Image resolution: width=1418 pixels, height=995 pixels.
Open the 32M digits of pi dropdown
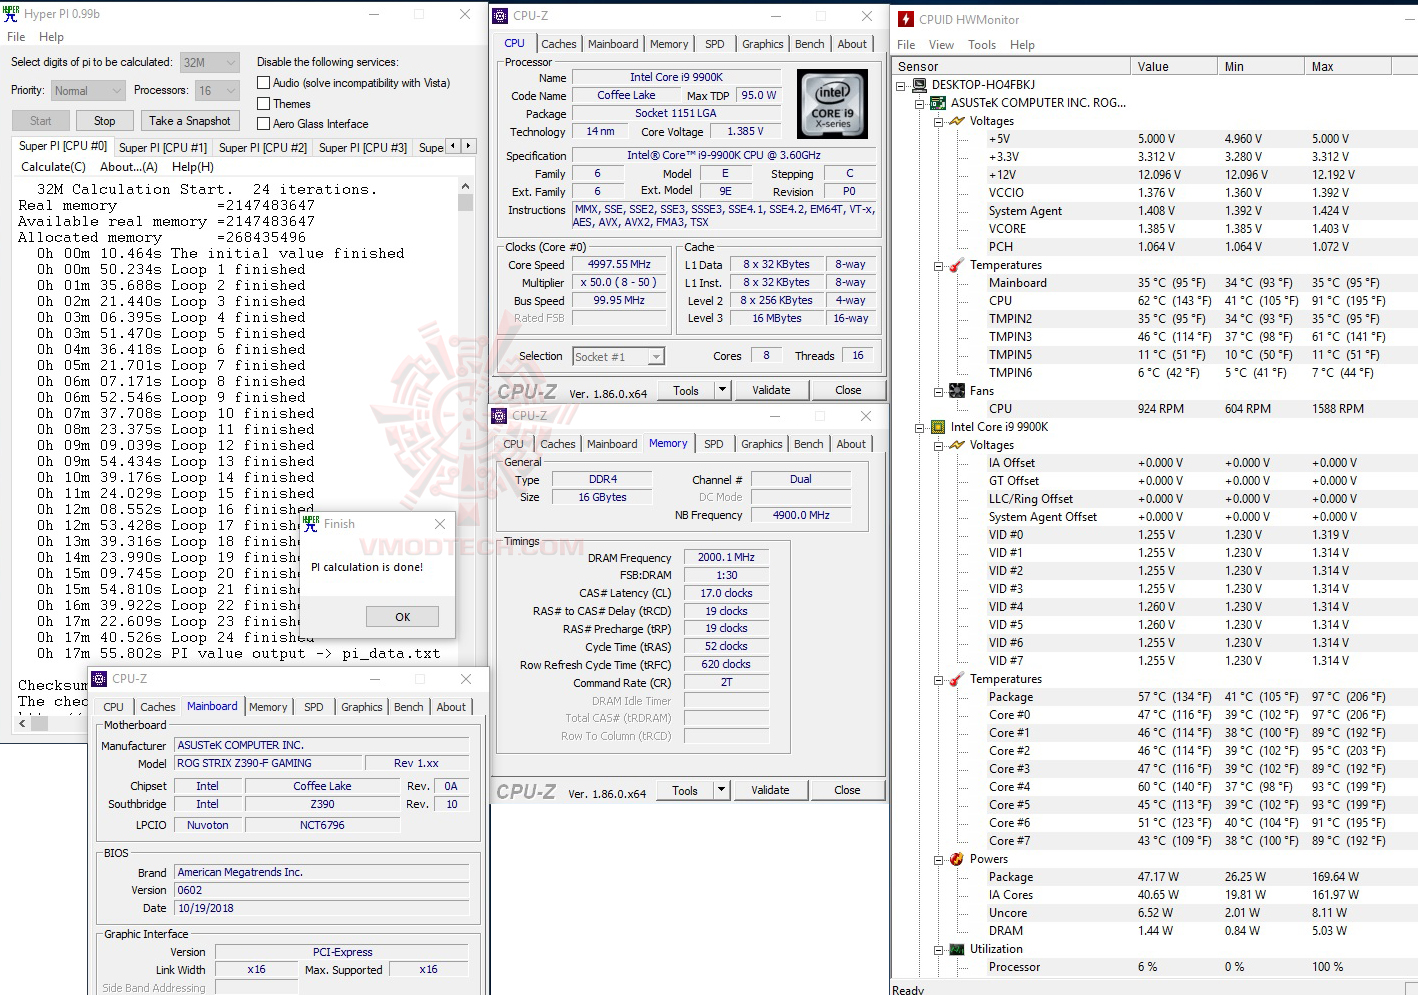(x=210, y=62)
